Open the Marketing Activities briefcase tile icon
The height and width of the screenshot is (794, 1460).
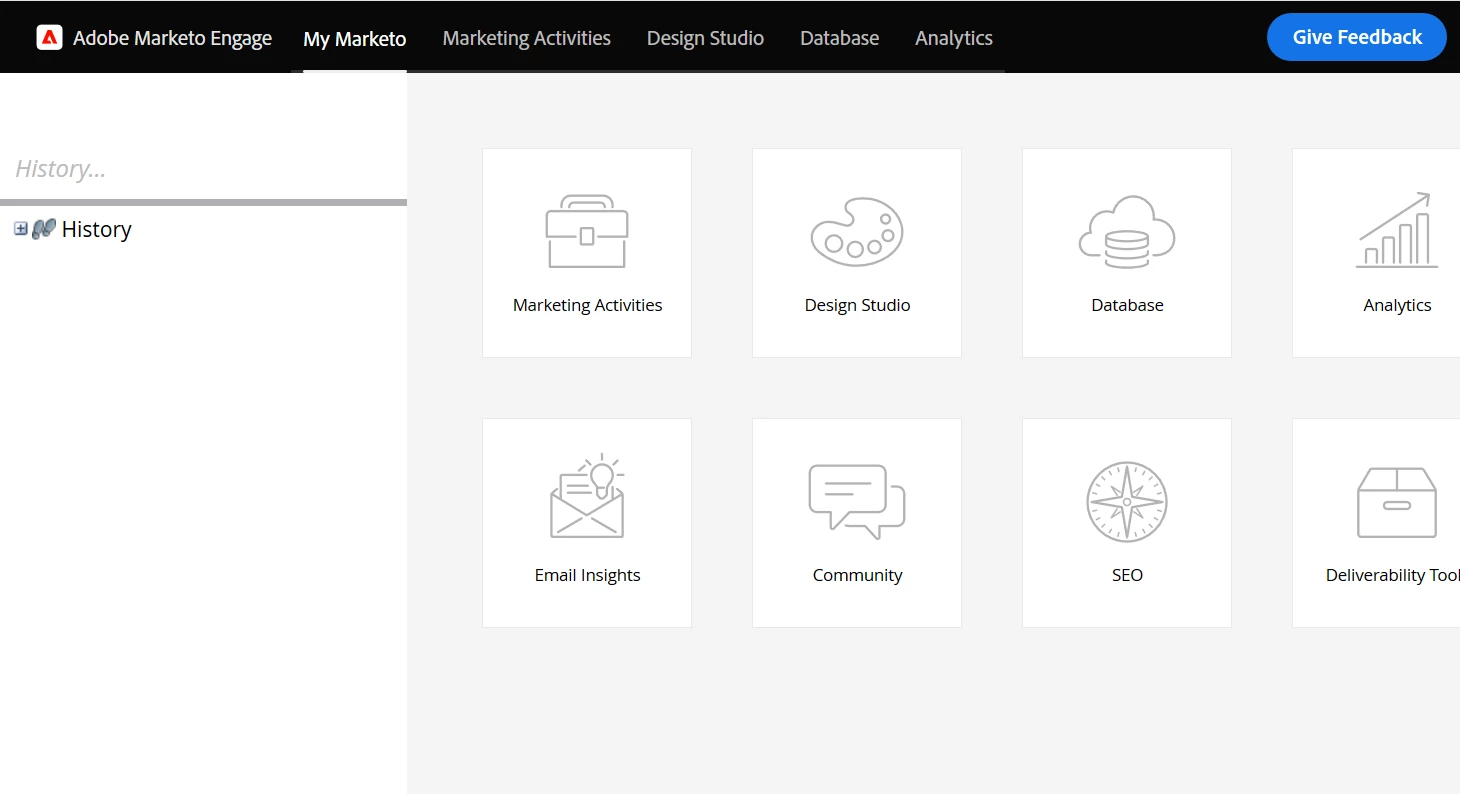click(587, 231)
